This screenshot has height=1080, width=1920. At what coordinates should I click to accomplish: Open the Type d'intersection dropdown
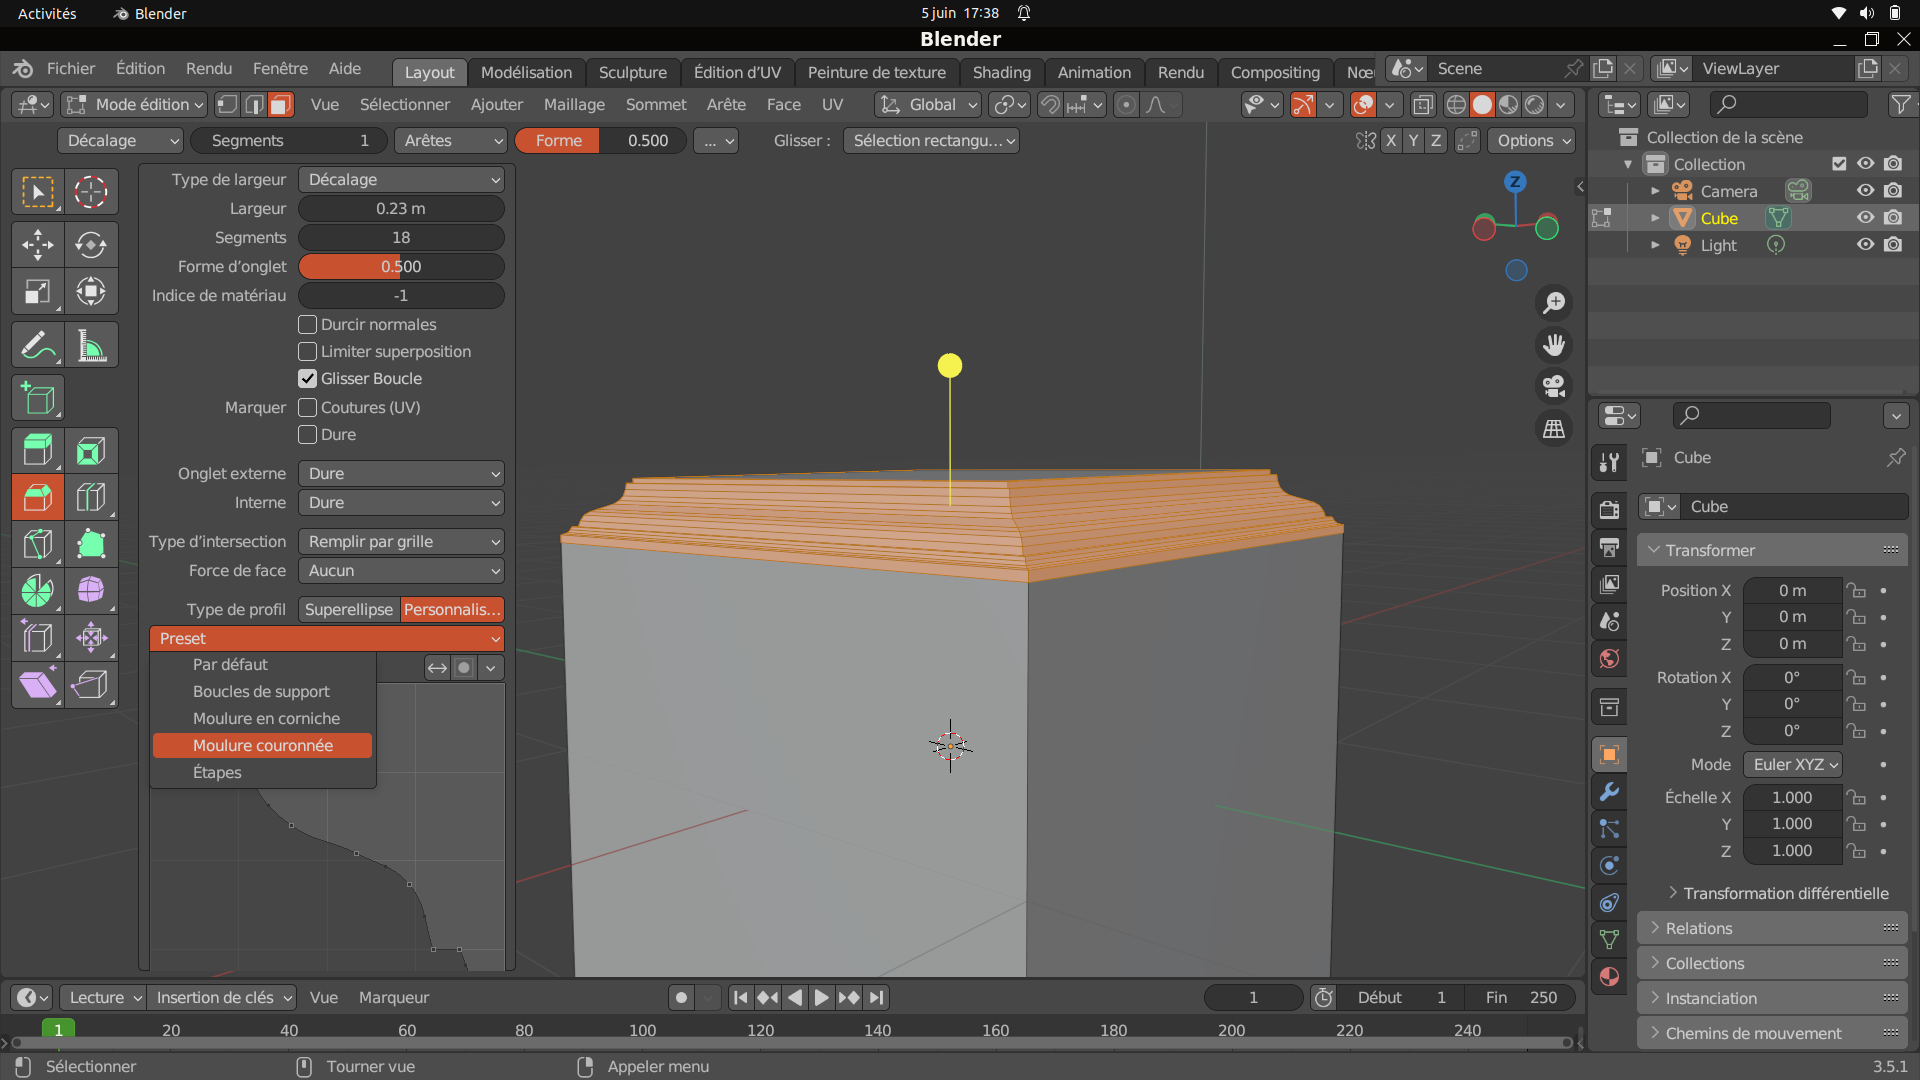coord(401,542)
